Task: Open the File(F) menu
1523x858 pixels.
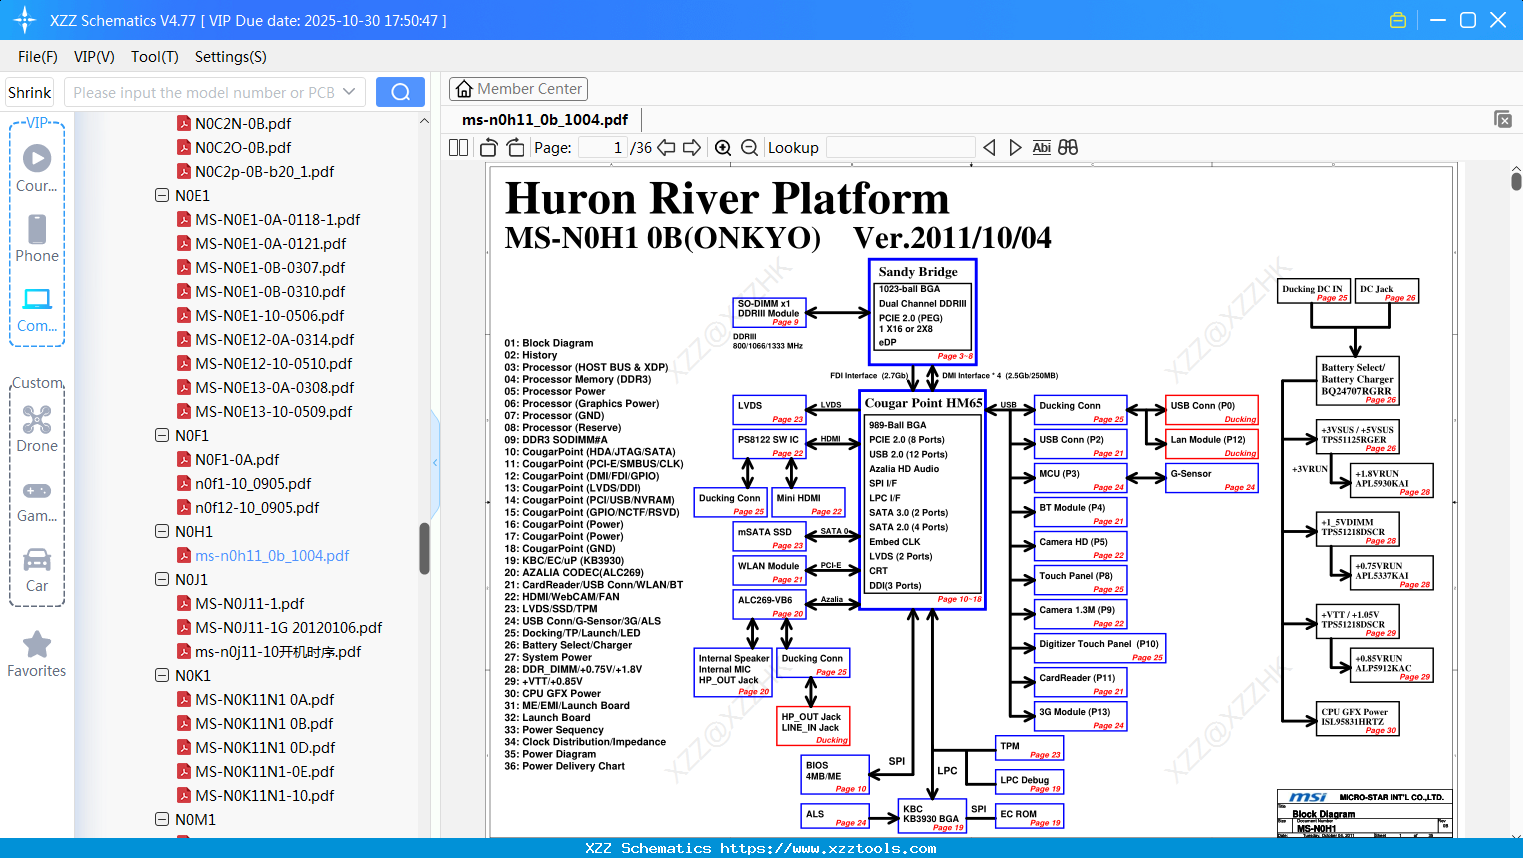Action: tap(38, 57)
